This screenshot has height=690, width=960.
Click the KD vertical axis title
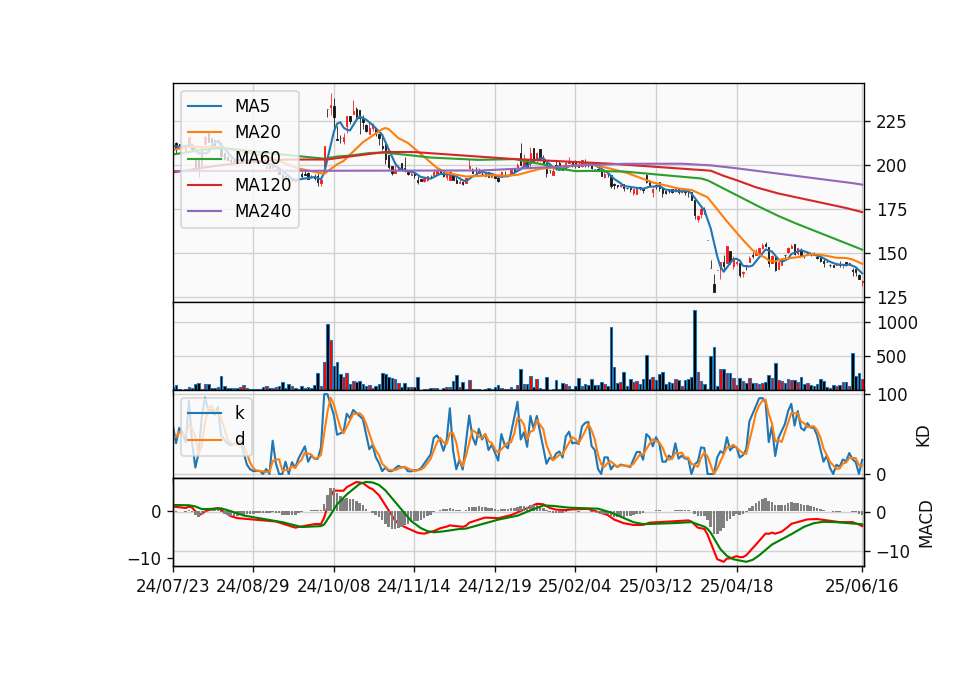(x=923, y=437)
